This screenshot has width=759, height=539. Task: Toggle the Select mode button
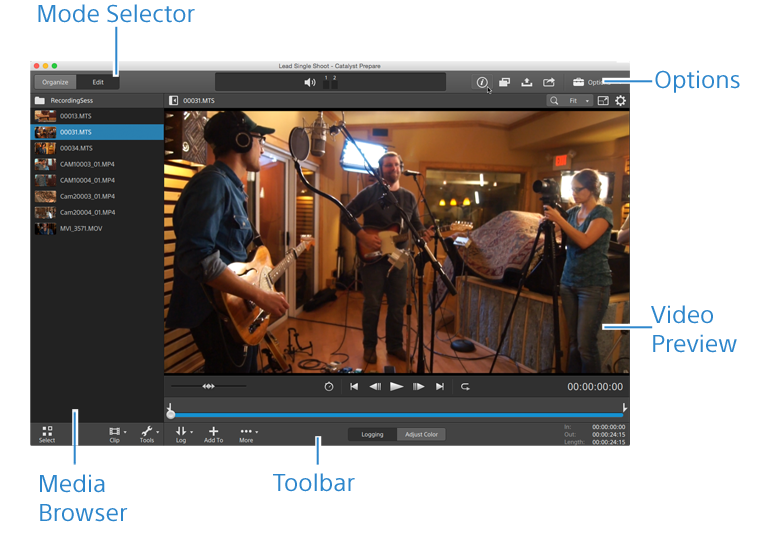pyautogui.click(x=47, y=433)
